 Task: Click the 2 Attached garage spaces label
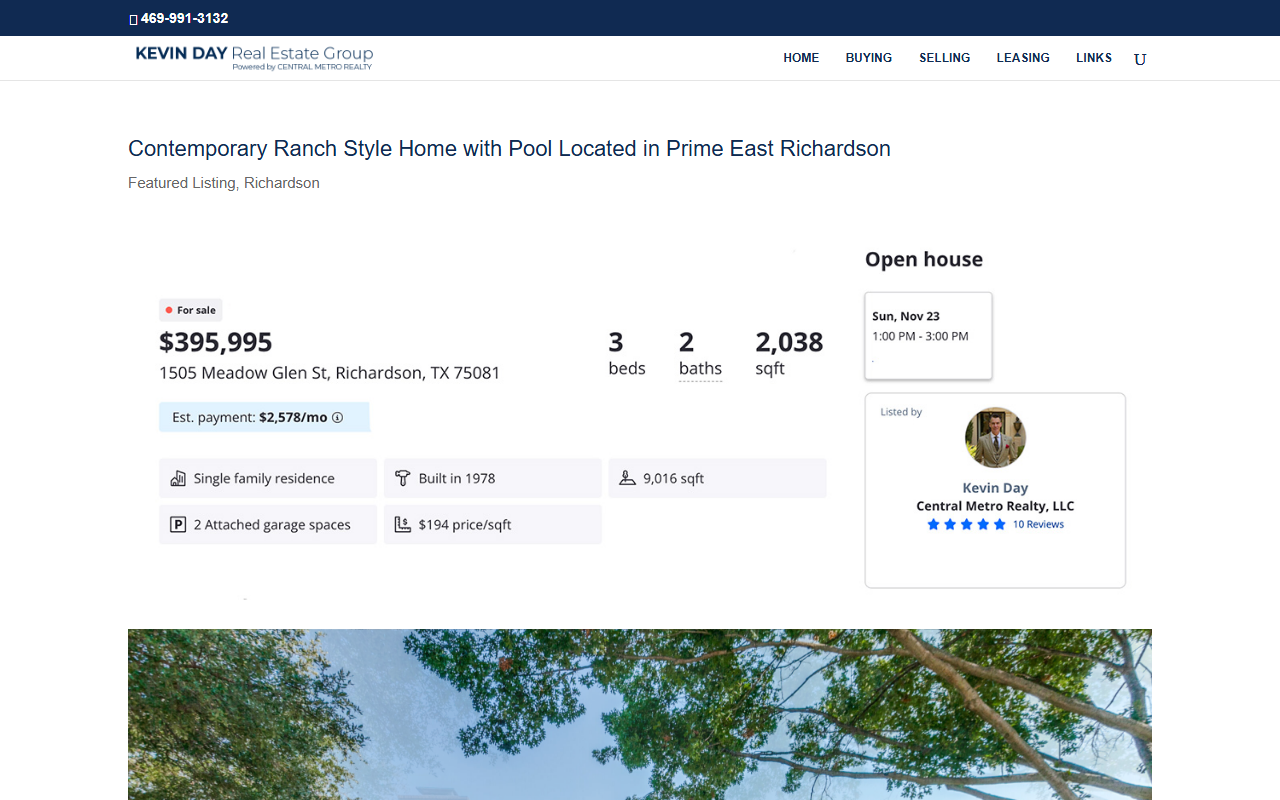pos(272,524)
